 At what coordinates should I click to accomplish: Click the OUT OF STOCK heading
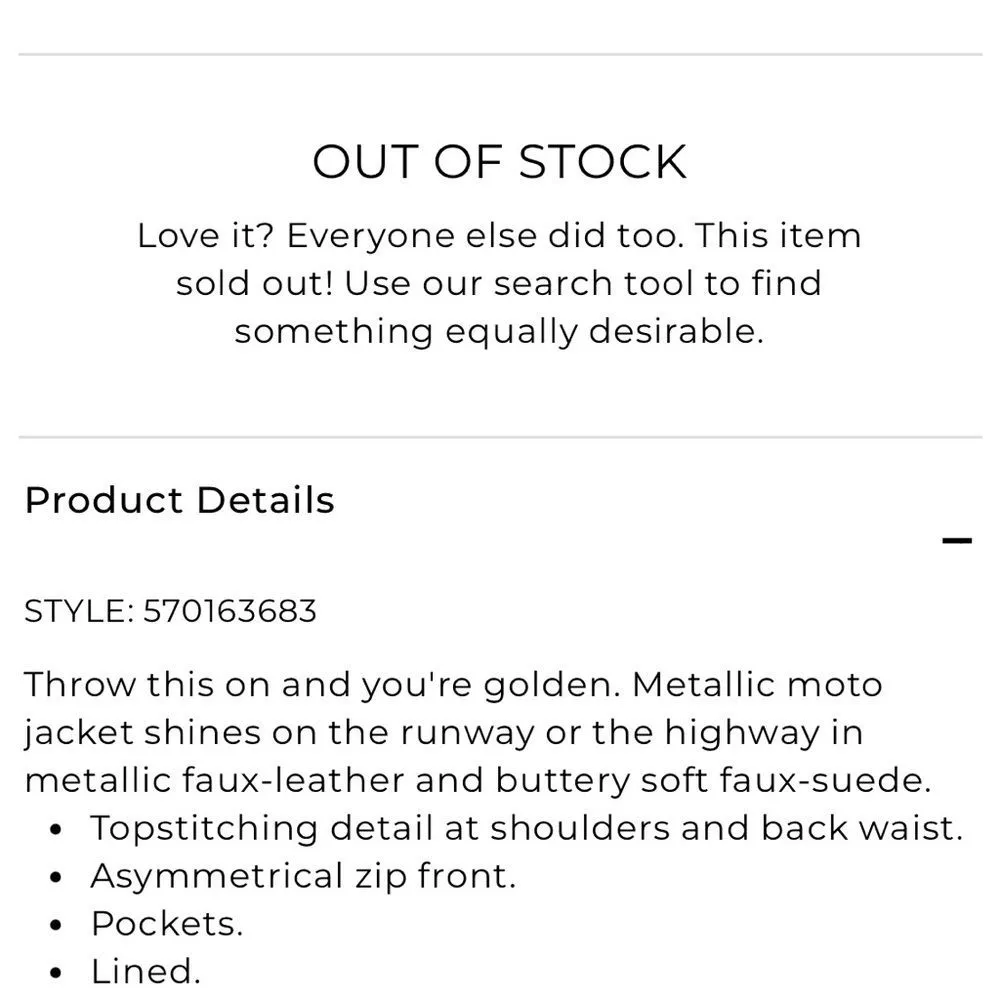click(499, 162)
